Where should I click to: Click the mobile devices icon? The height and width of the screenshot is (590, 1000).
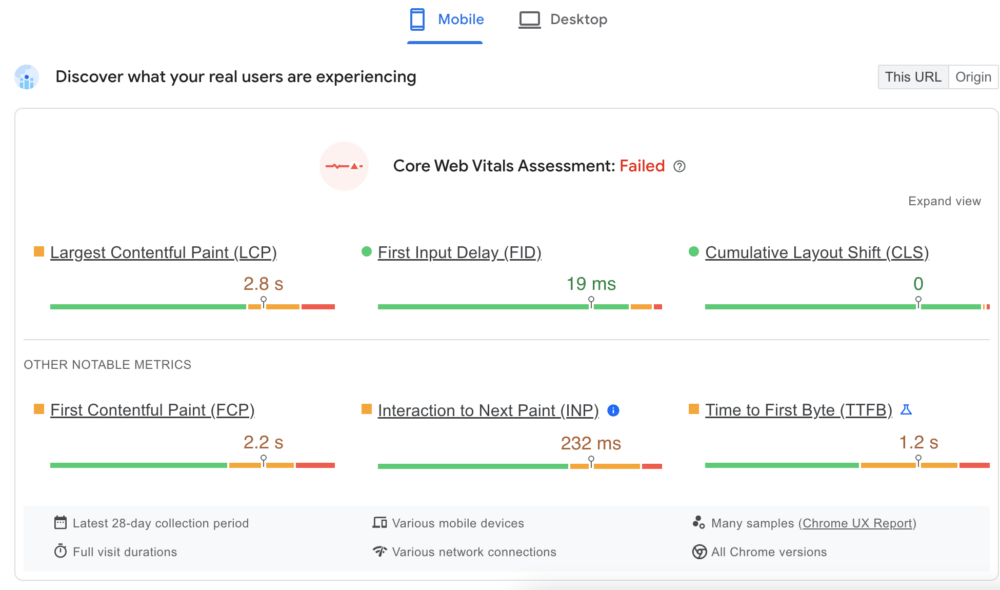(382, 522)
